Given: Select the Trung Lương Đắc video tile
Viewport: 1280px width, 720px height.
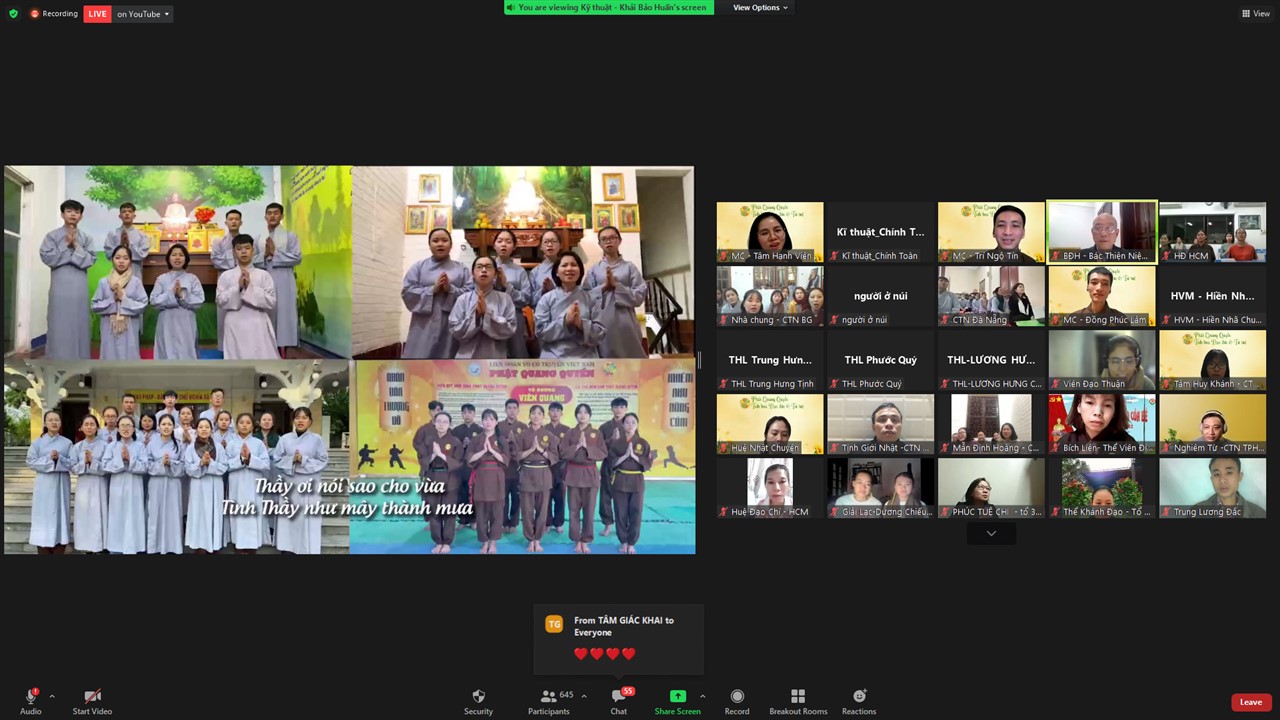Looking at the screenshot, I should (x=1212, y=489).
